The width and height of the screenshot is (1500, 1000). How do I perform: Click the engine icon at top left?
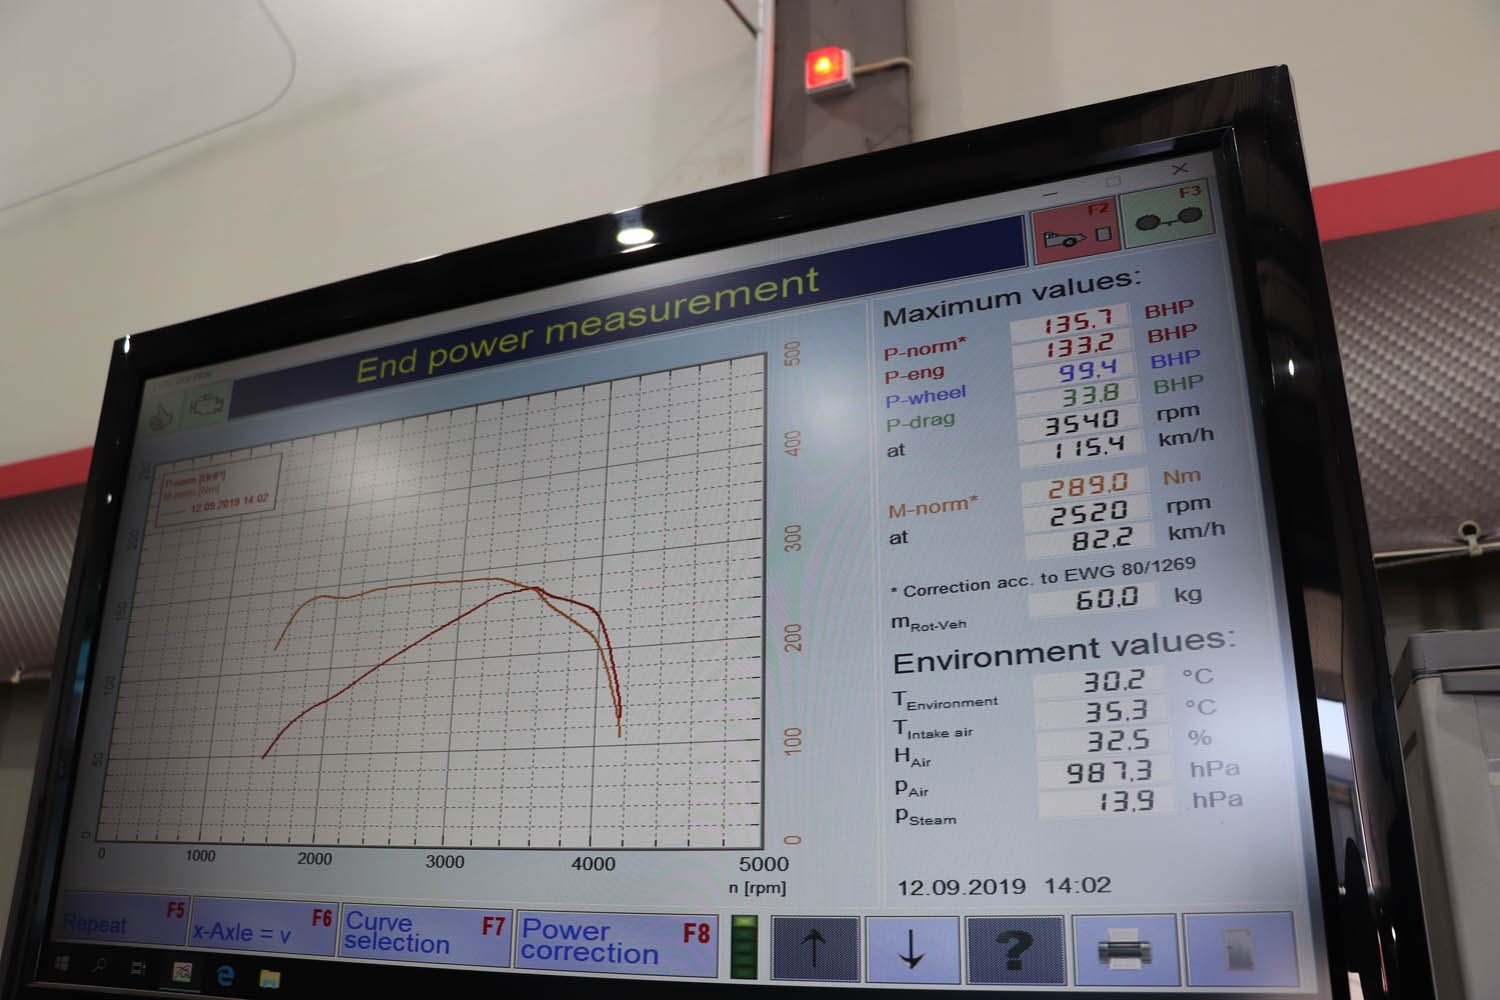click(x=207, y=405)
